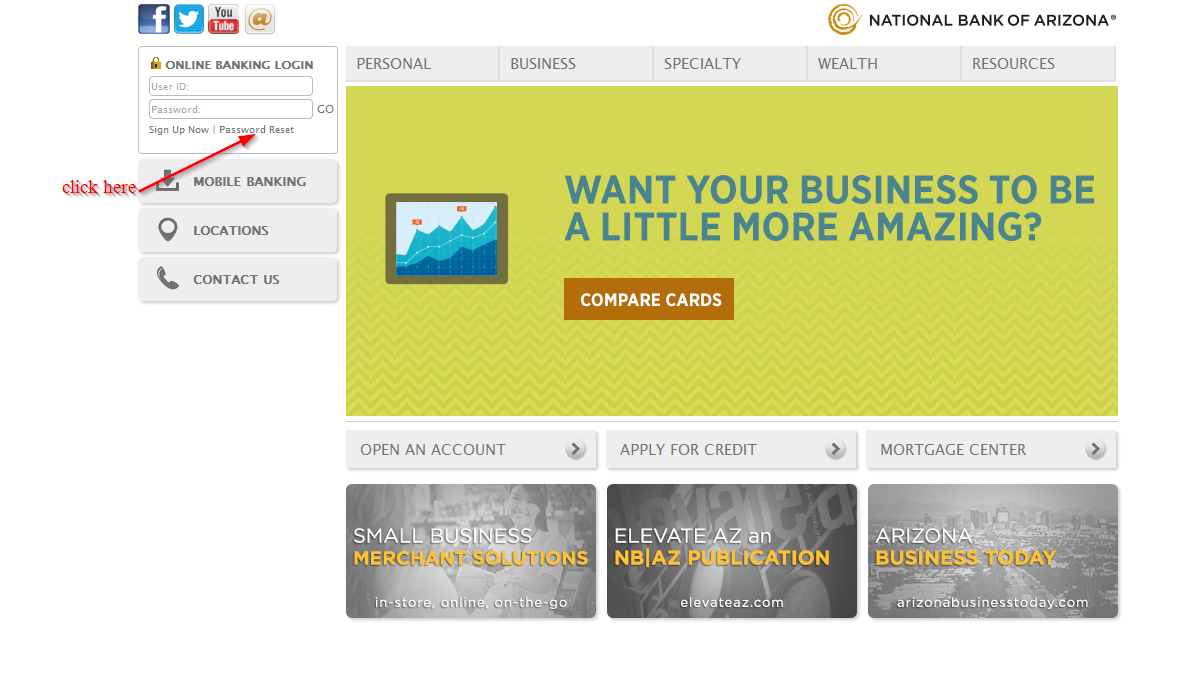Image resolution: width=1194 pixels, height=676 pixels.
Task: Open the Twitter bird icon
Action: [189, 19]
